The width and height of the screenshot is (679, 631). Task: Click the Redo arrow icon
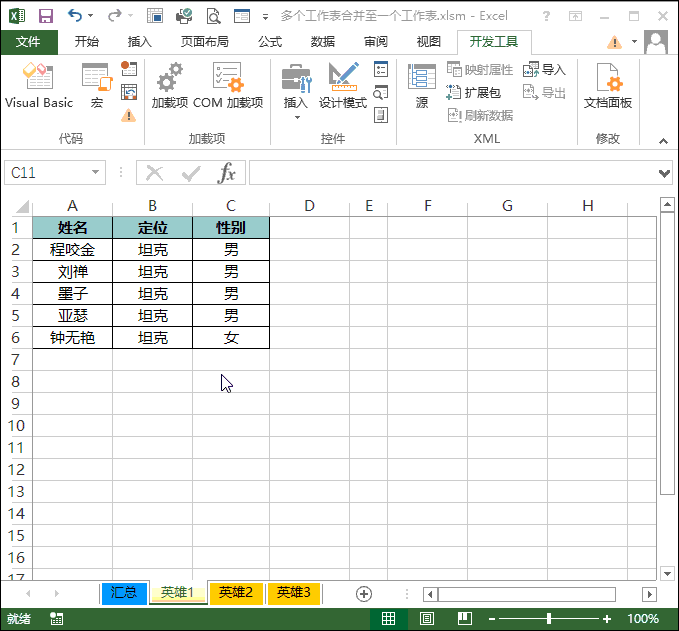(114, 16)
